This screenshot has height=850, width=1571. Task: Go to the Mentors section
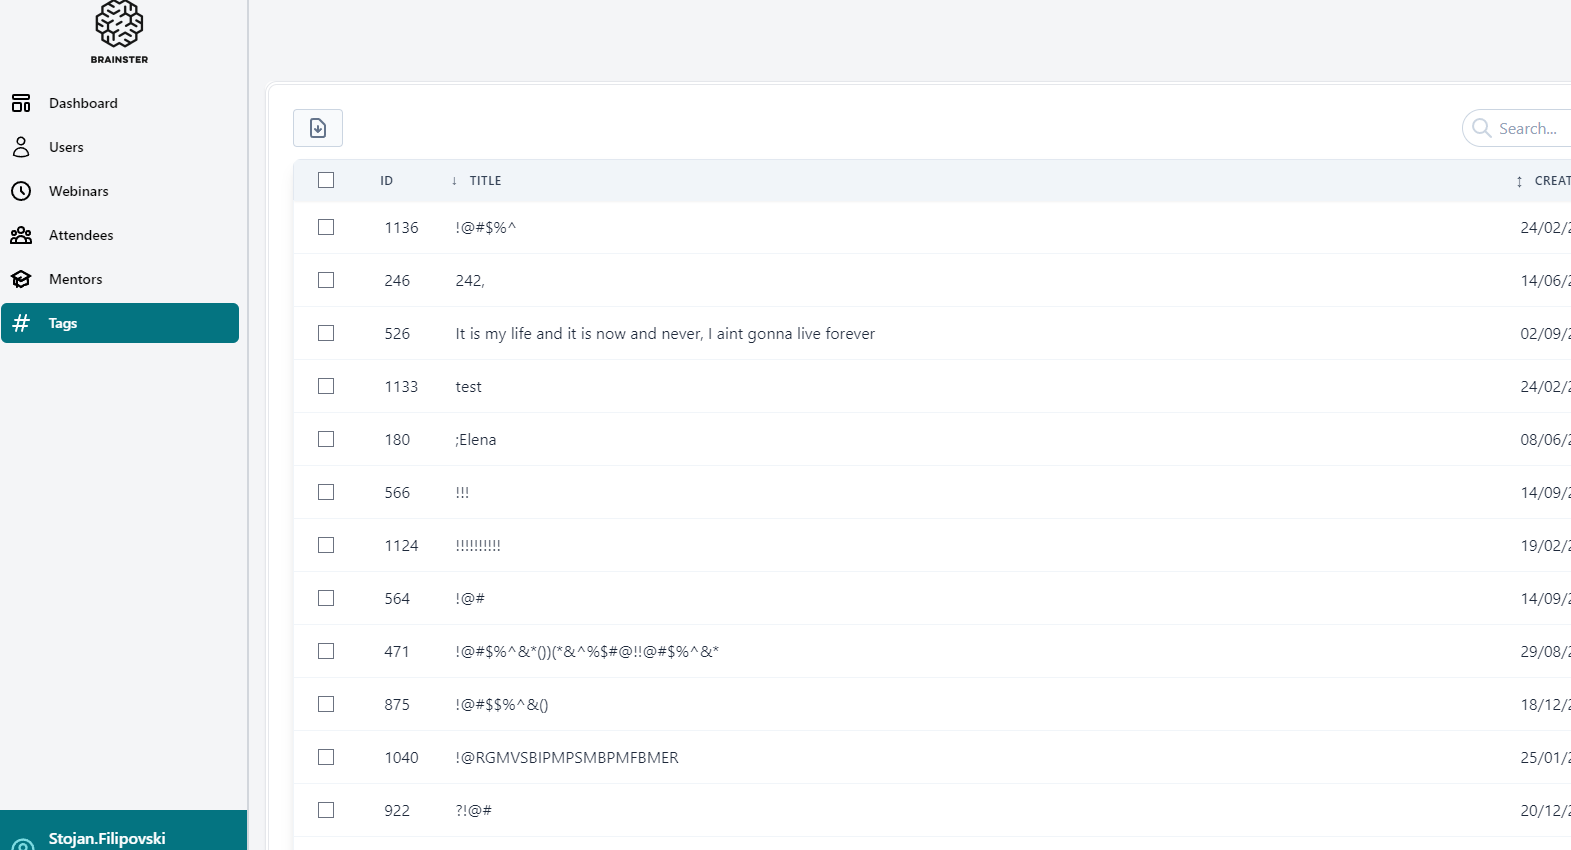(x=75, y=279)
